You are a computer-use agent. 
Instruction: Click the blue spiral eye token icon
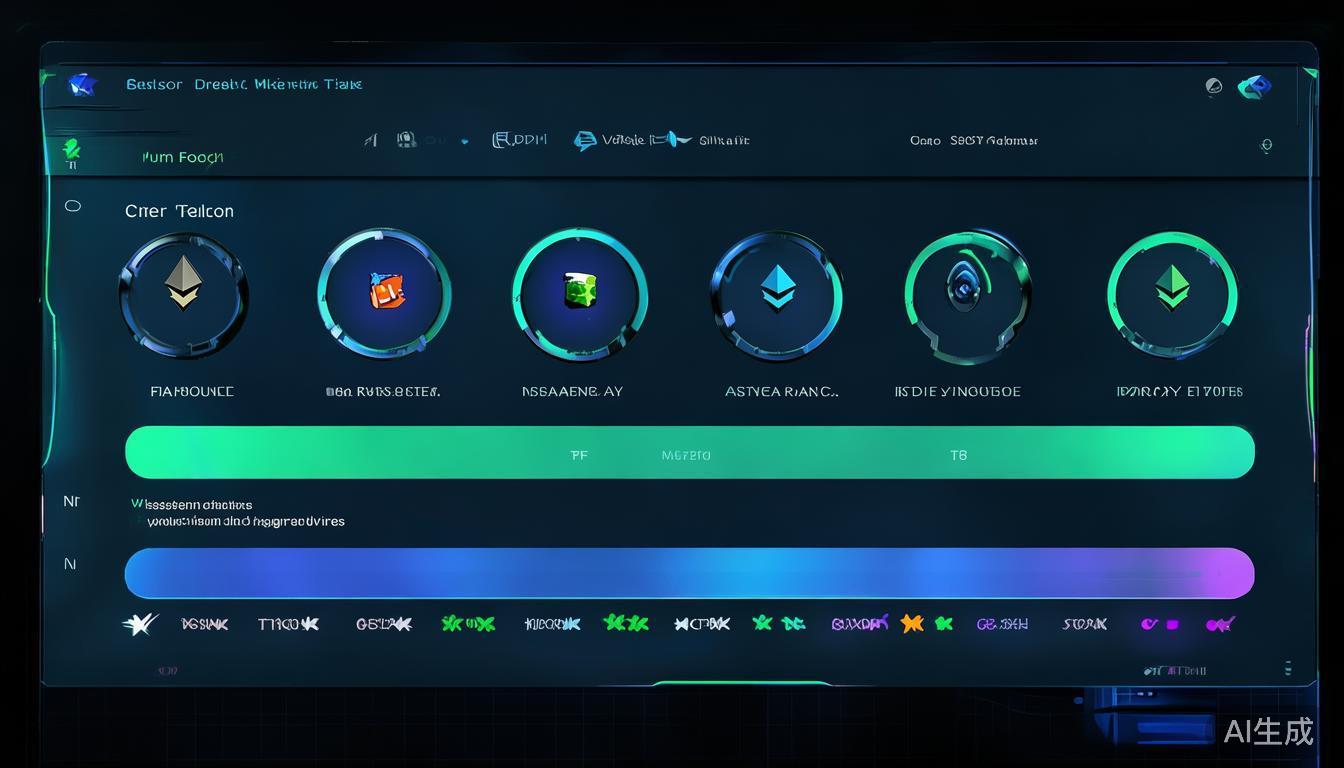(962, 293)
